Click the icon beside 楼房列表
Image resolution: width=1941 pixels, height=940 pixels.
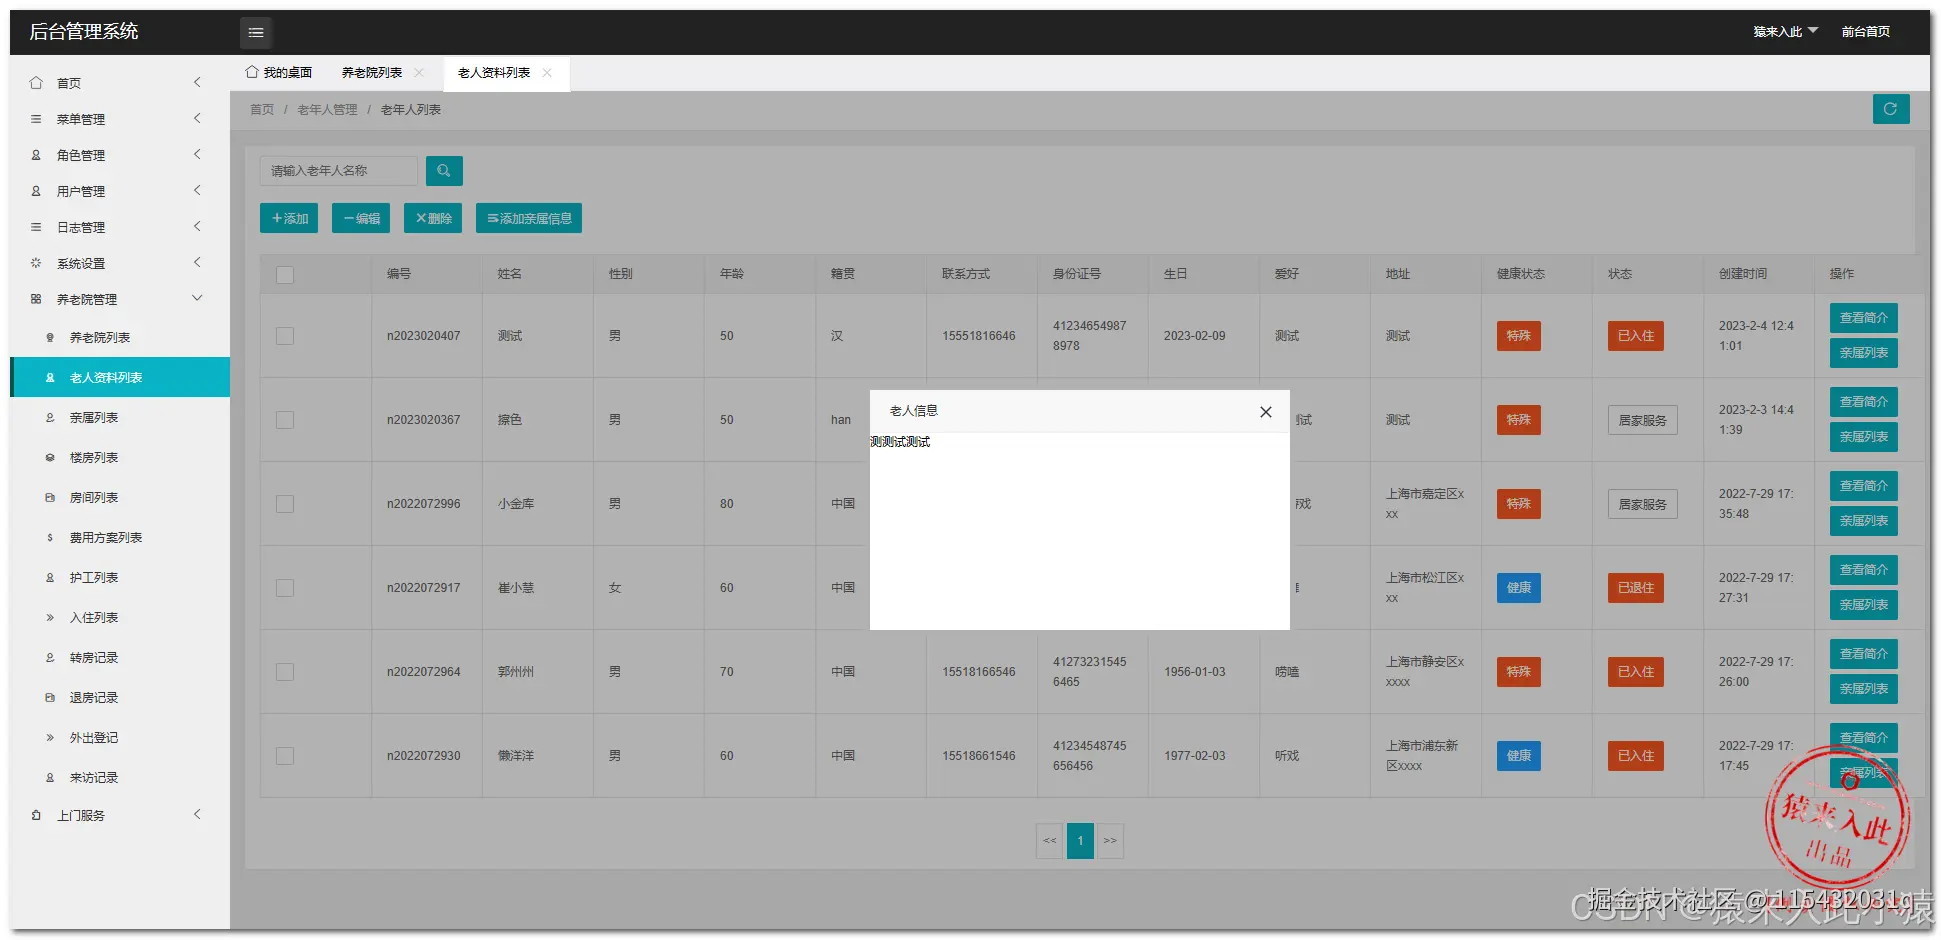50,458
